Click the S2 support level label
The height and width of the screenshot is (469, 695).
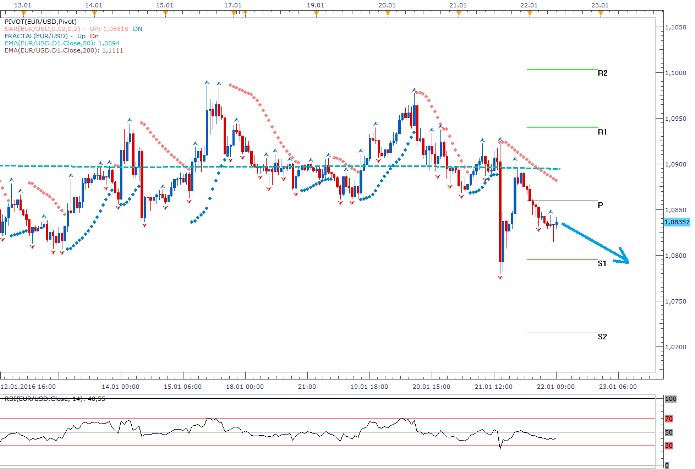pyautogui.click(x=602, y=336)
